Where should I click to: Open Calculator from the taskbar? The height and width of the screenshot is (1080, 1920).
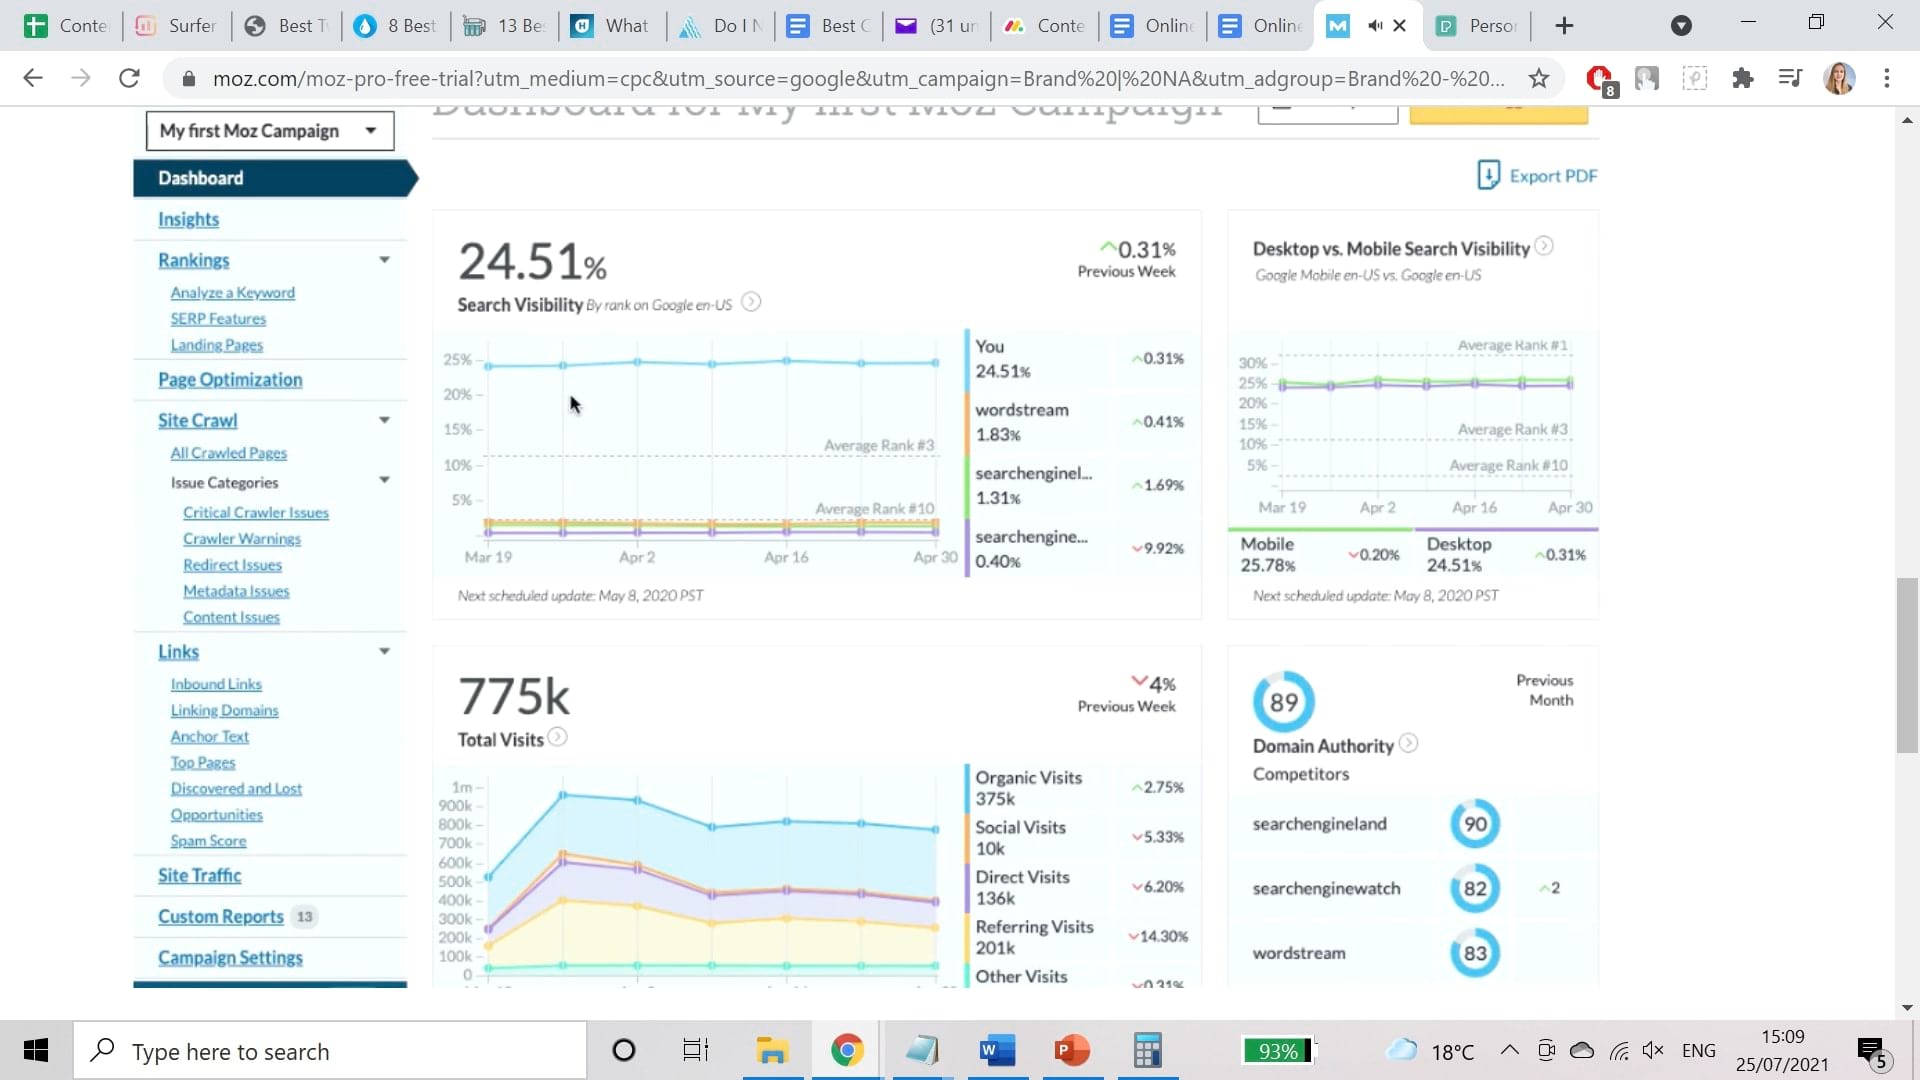[1147, 1051]
